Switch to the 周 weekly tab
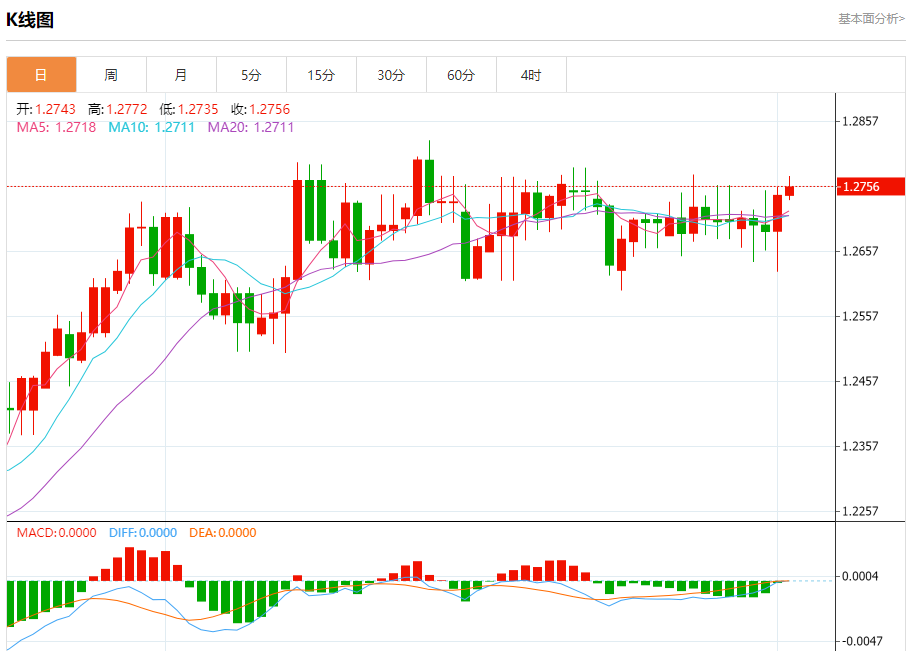 tap(111, 75)
